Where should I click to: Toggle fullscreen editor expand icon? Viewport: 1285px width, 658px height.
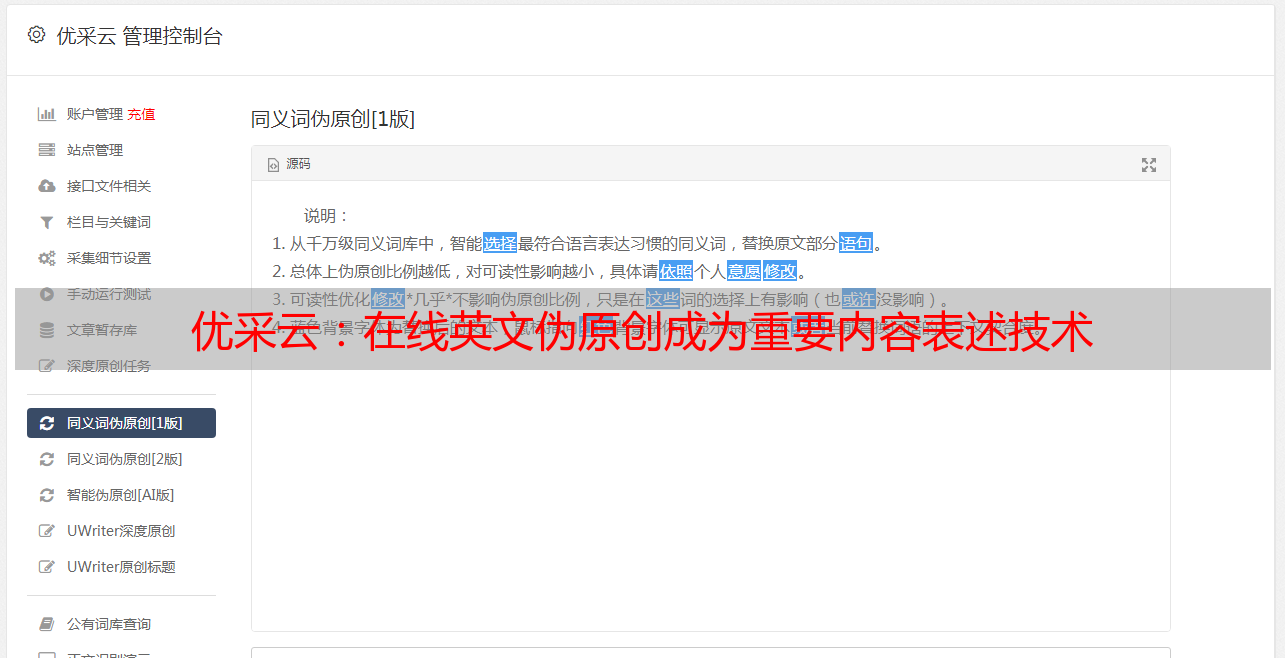[1149, 165]
